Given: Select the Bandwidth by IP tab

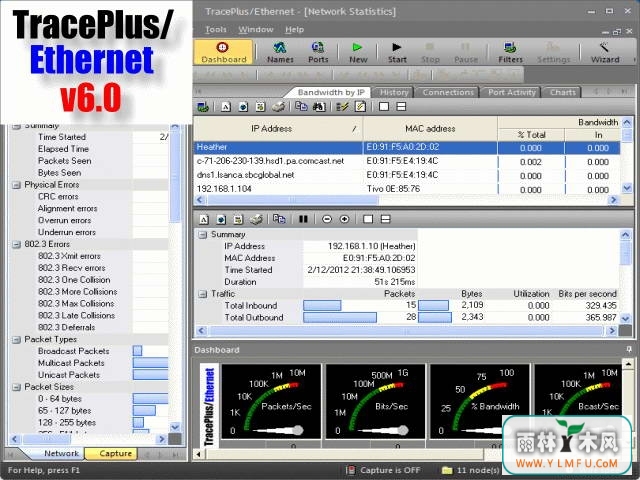Looking at the screenshot, I should tap(331, 92).
